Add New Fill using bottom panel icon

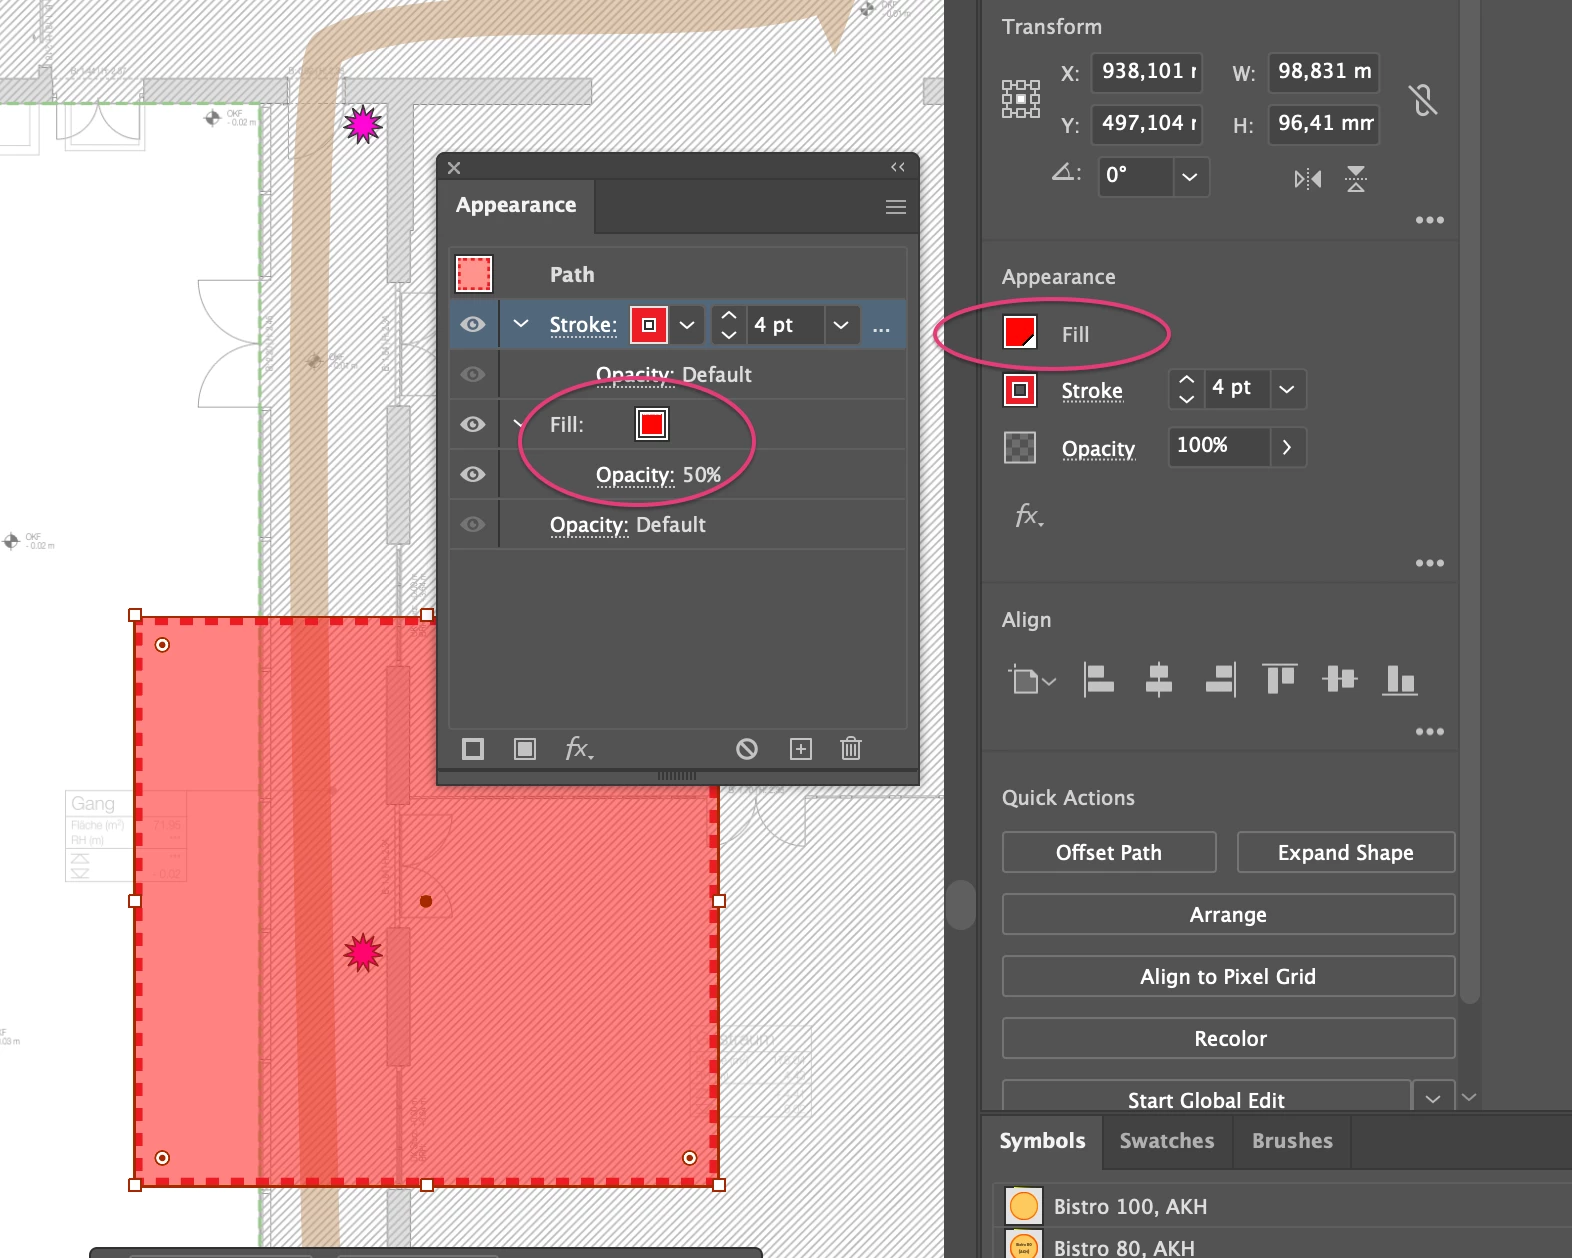point(525,749)
